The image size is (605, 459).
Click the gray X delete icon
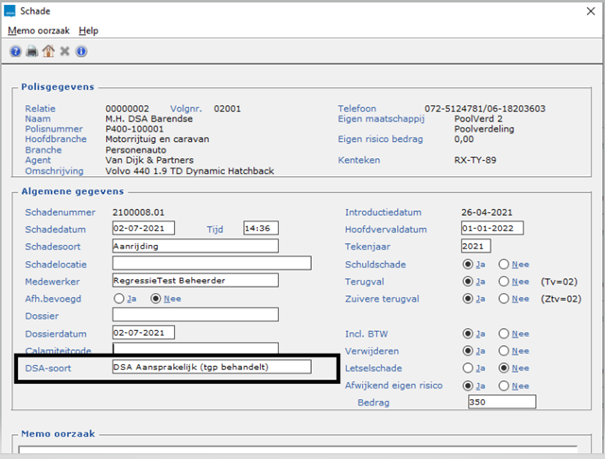click(x=64, y=51)
